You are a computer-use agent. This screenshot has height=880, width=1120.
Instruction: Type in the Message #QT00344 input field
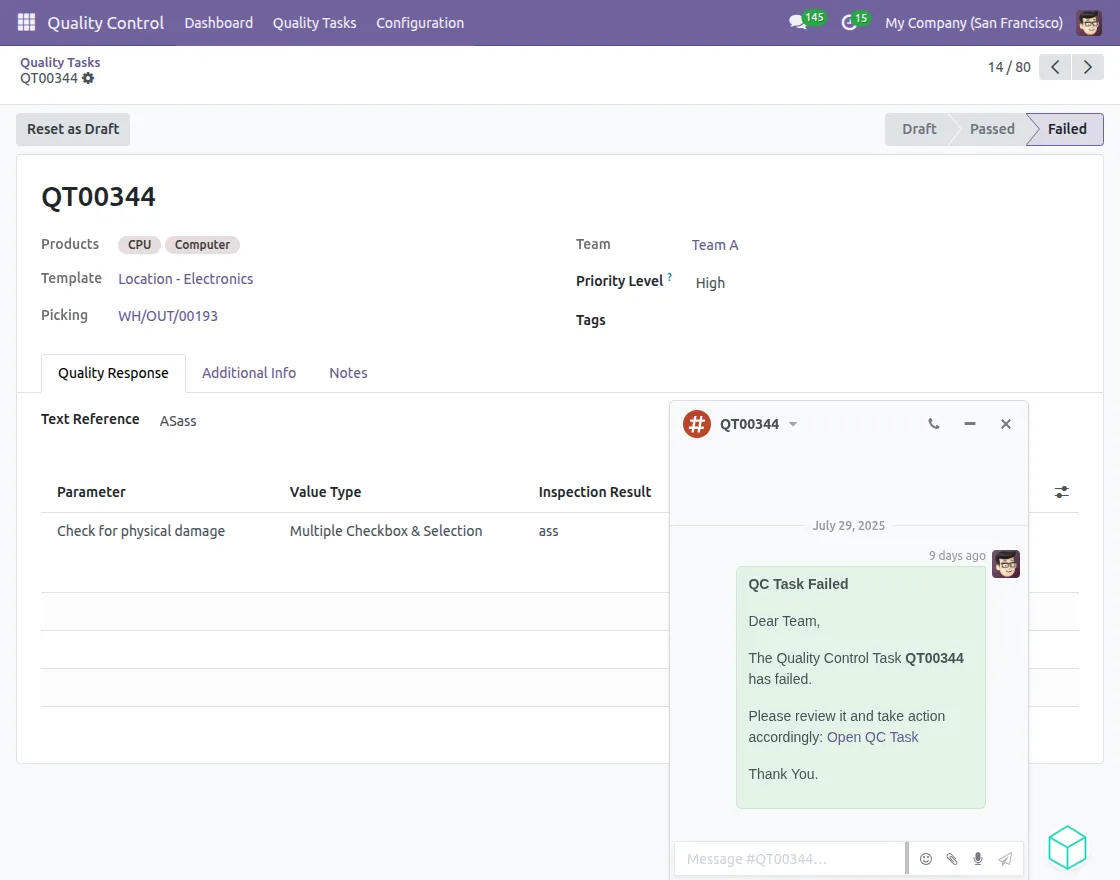coord(790,859)
